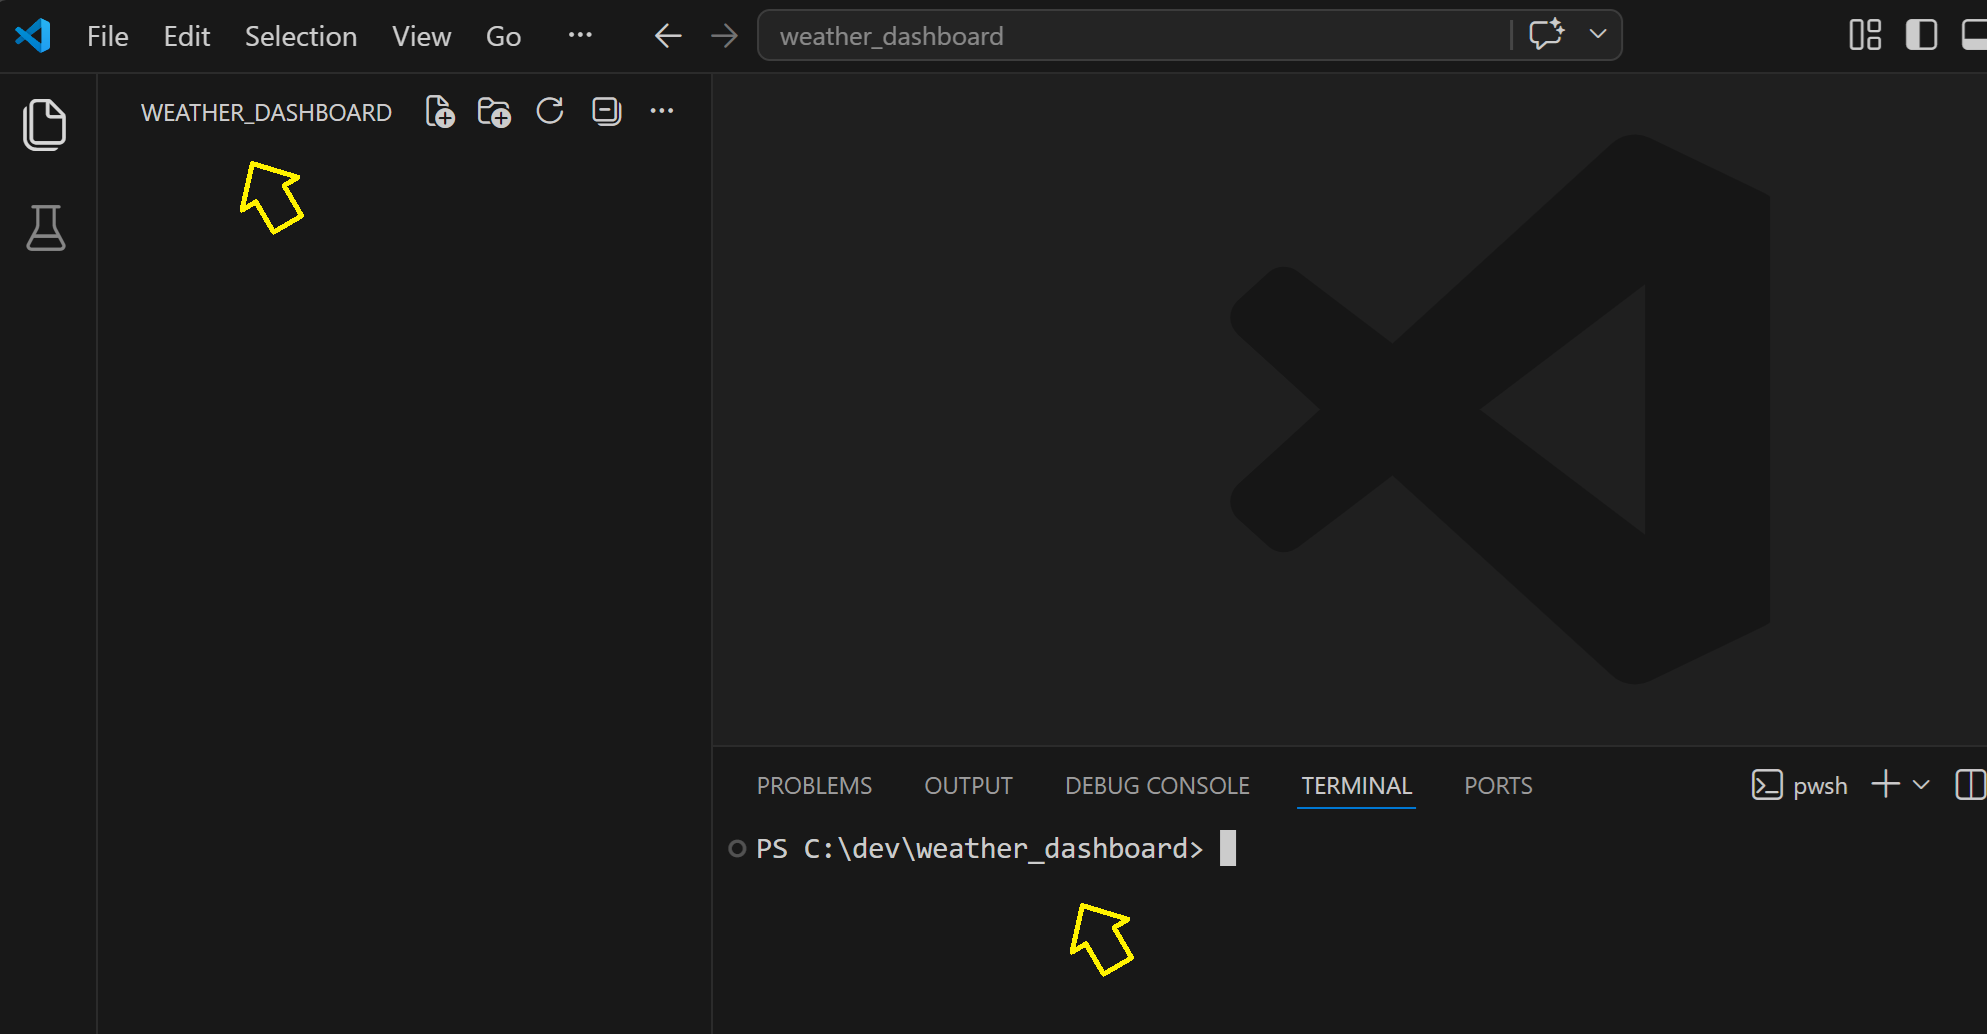Click the WEATHER_DASHBOARD explorer header
Screen dimensions: 1987x1034
pos(266,112)
